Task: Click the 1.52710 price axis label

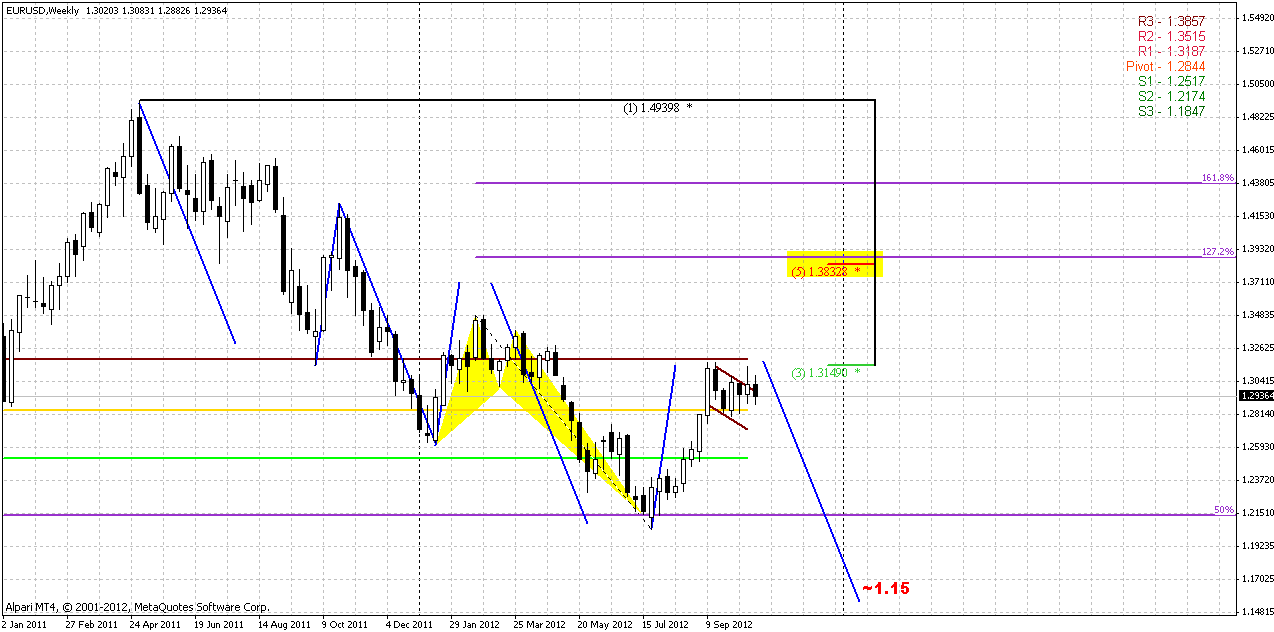Action: pos(1257,51)
